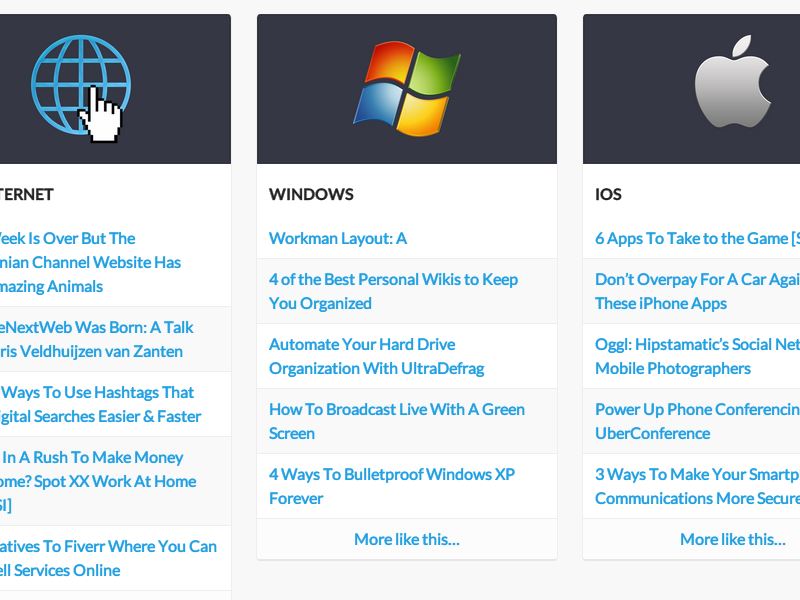Open the Windows category heading
This screenshot has height=600, width=800.
(x=311, y=194)
